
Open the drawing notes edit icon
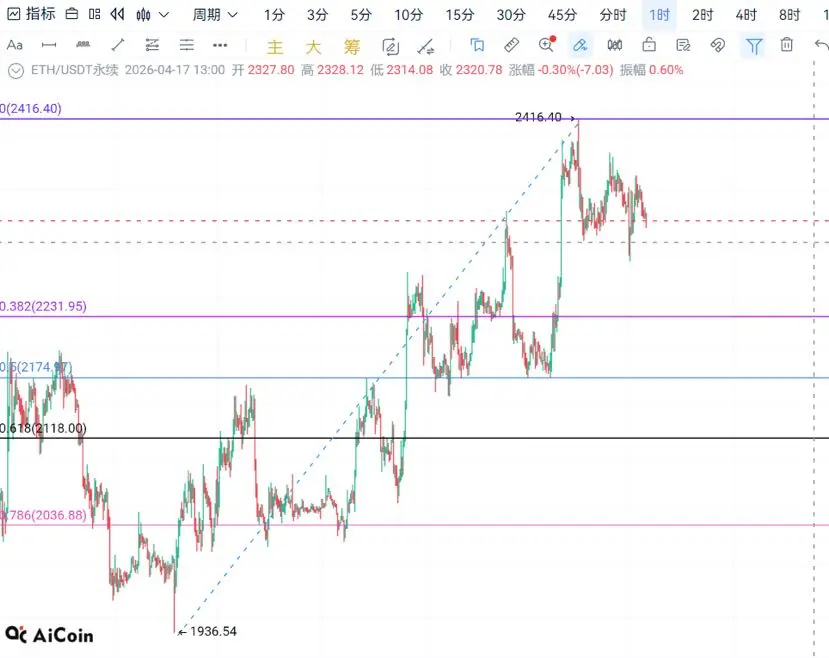coord(683,45)
